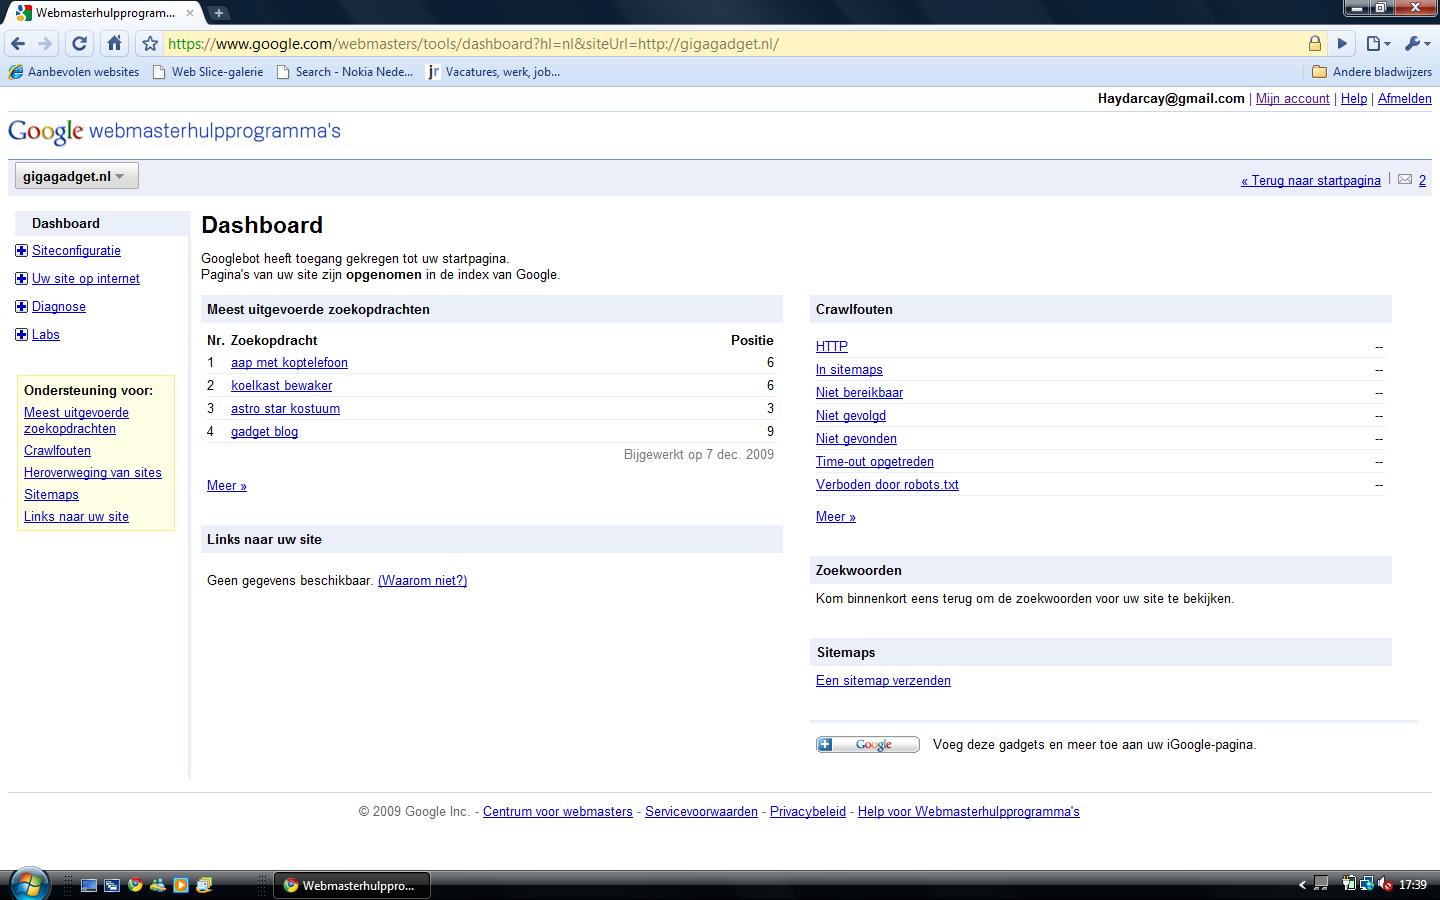This screenshot has width=1440, height=900.
Task: Open 'Verboden door robots.txt' link
Action: pyautogui.click(x=887, y=485)
